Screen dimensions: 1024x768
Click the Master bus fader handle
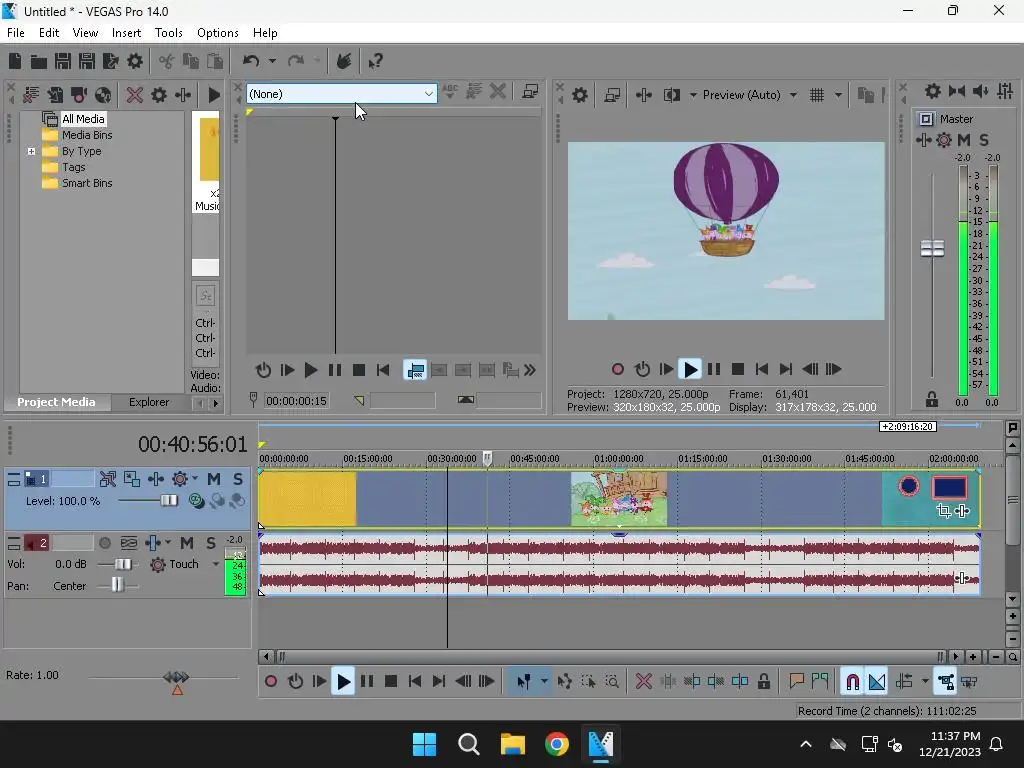pyautogui.click(x=932, y=249)
